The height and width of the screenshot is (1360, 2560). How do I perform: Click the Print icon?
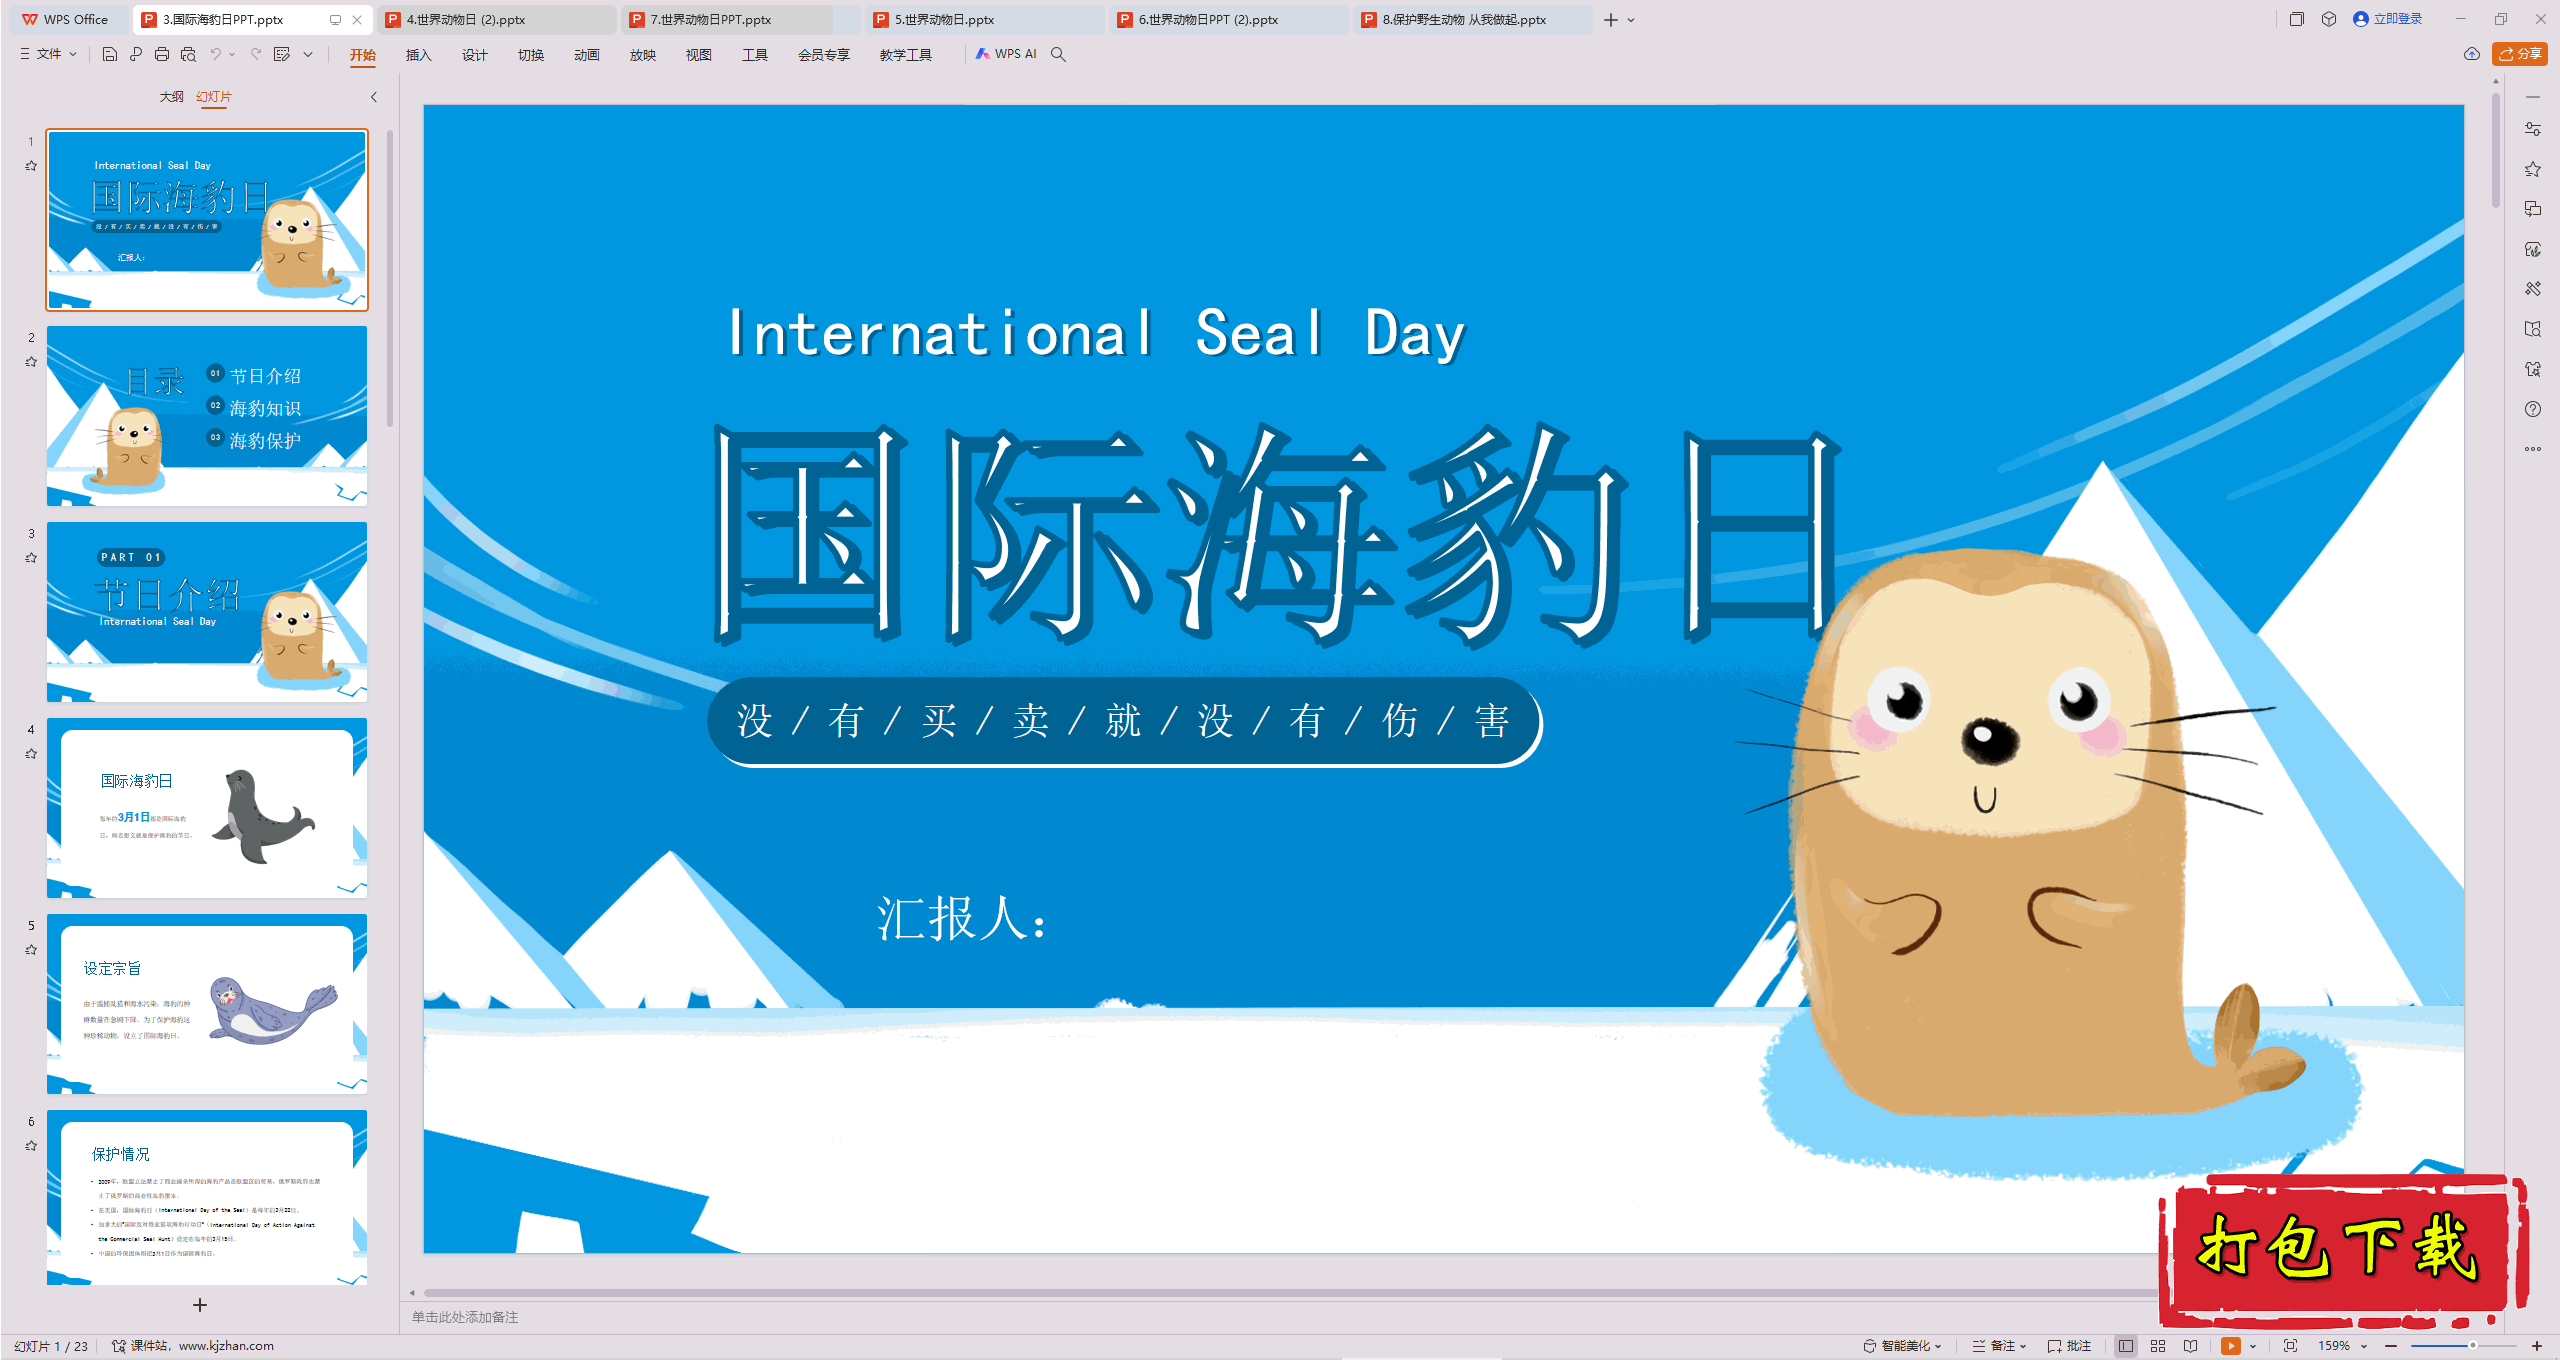162,54
